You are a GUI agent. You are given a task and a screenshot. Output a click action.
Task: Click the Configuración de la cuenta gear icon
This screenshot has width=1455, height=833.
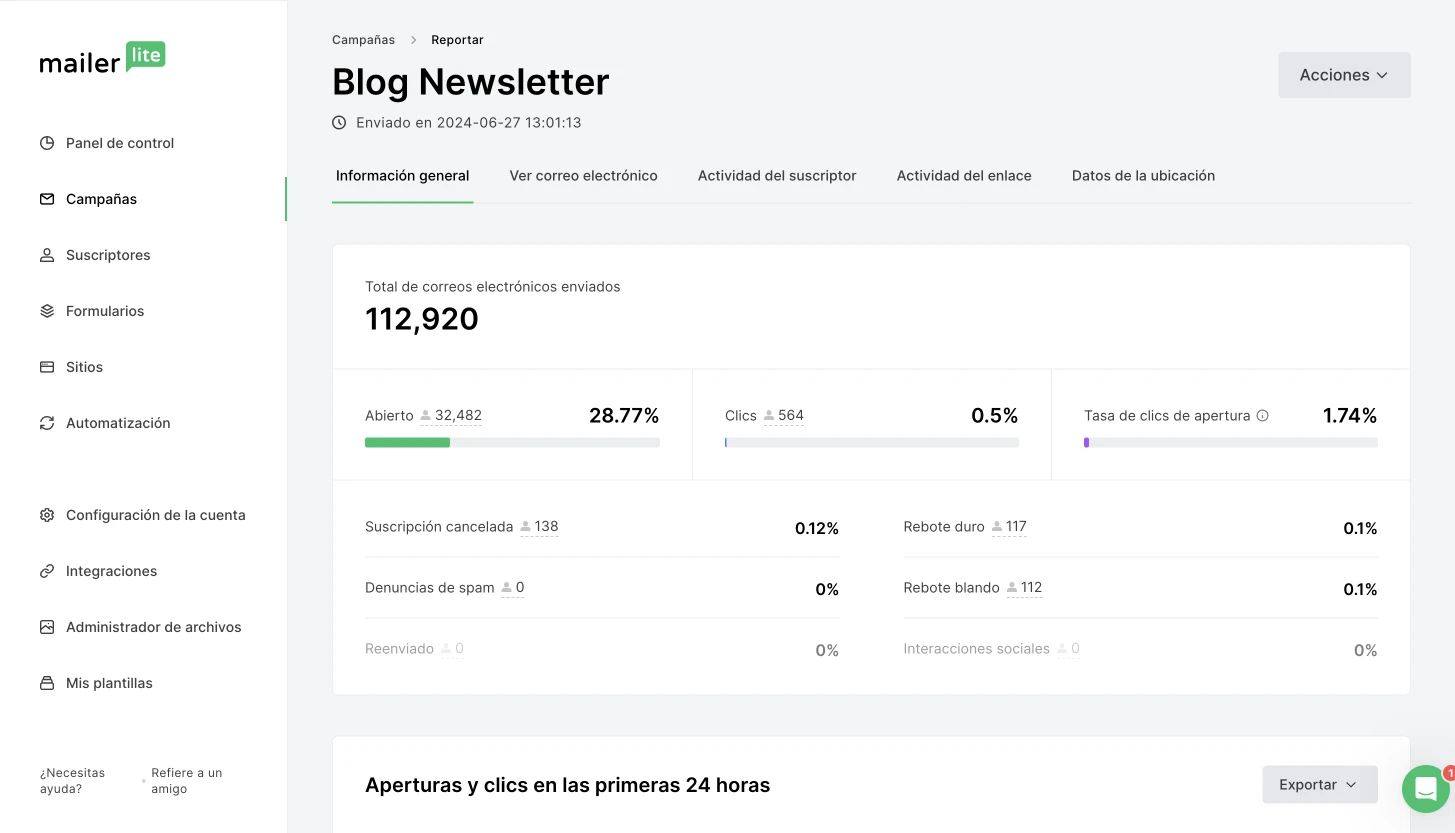[47, 515]
